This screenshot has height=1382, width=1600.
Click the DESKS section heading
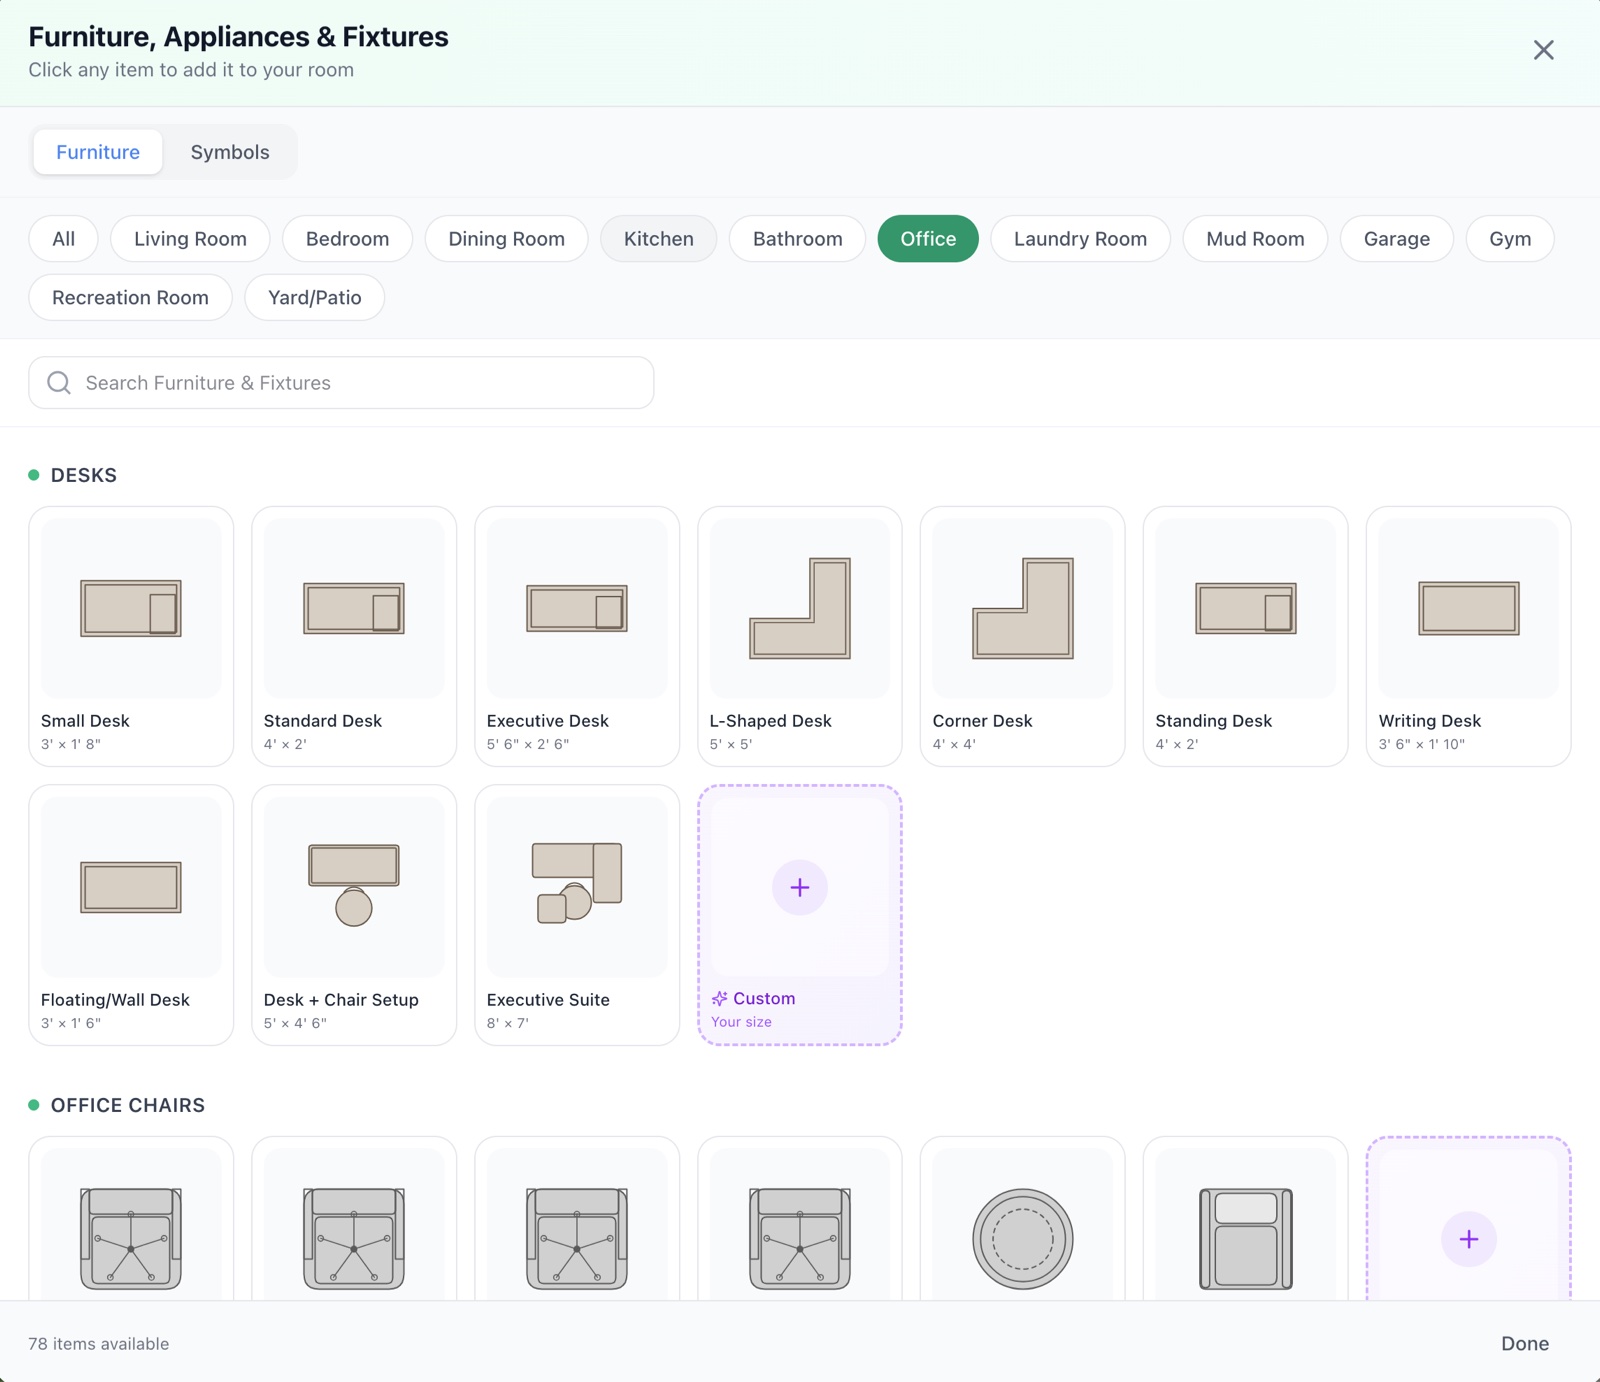click(84, 475)
